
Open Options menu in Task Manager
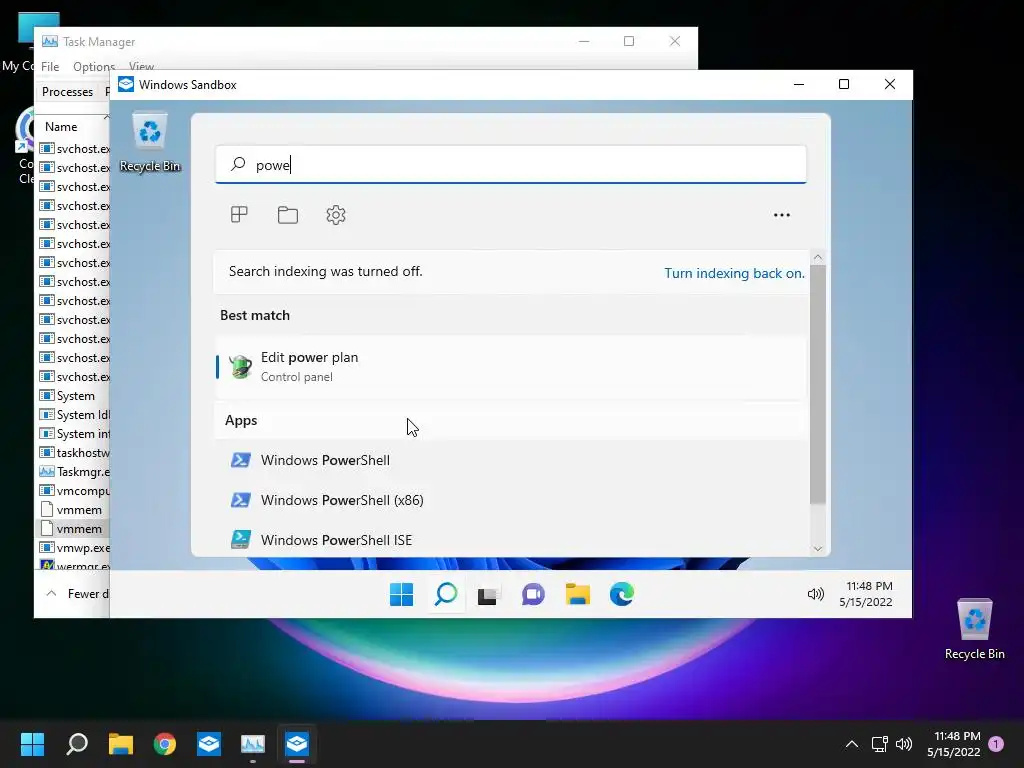(94, 67)
